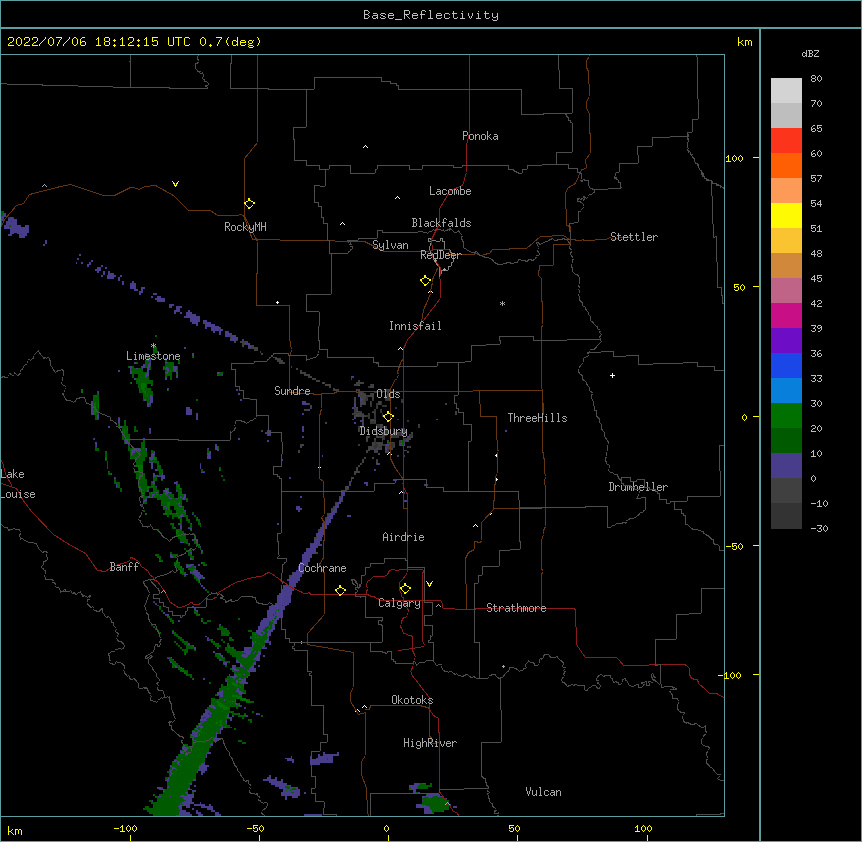Viewport: 862px width, 842px height.
Task: Select the Sylvan map label
Action: [x=390, y=245]
